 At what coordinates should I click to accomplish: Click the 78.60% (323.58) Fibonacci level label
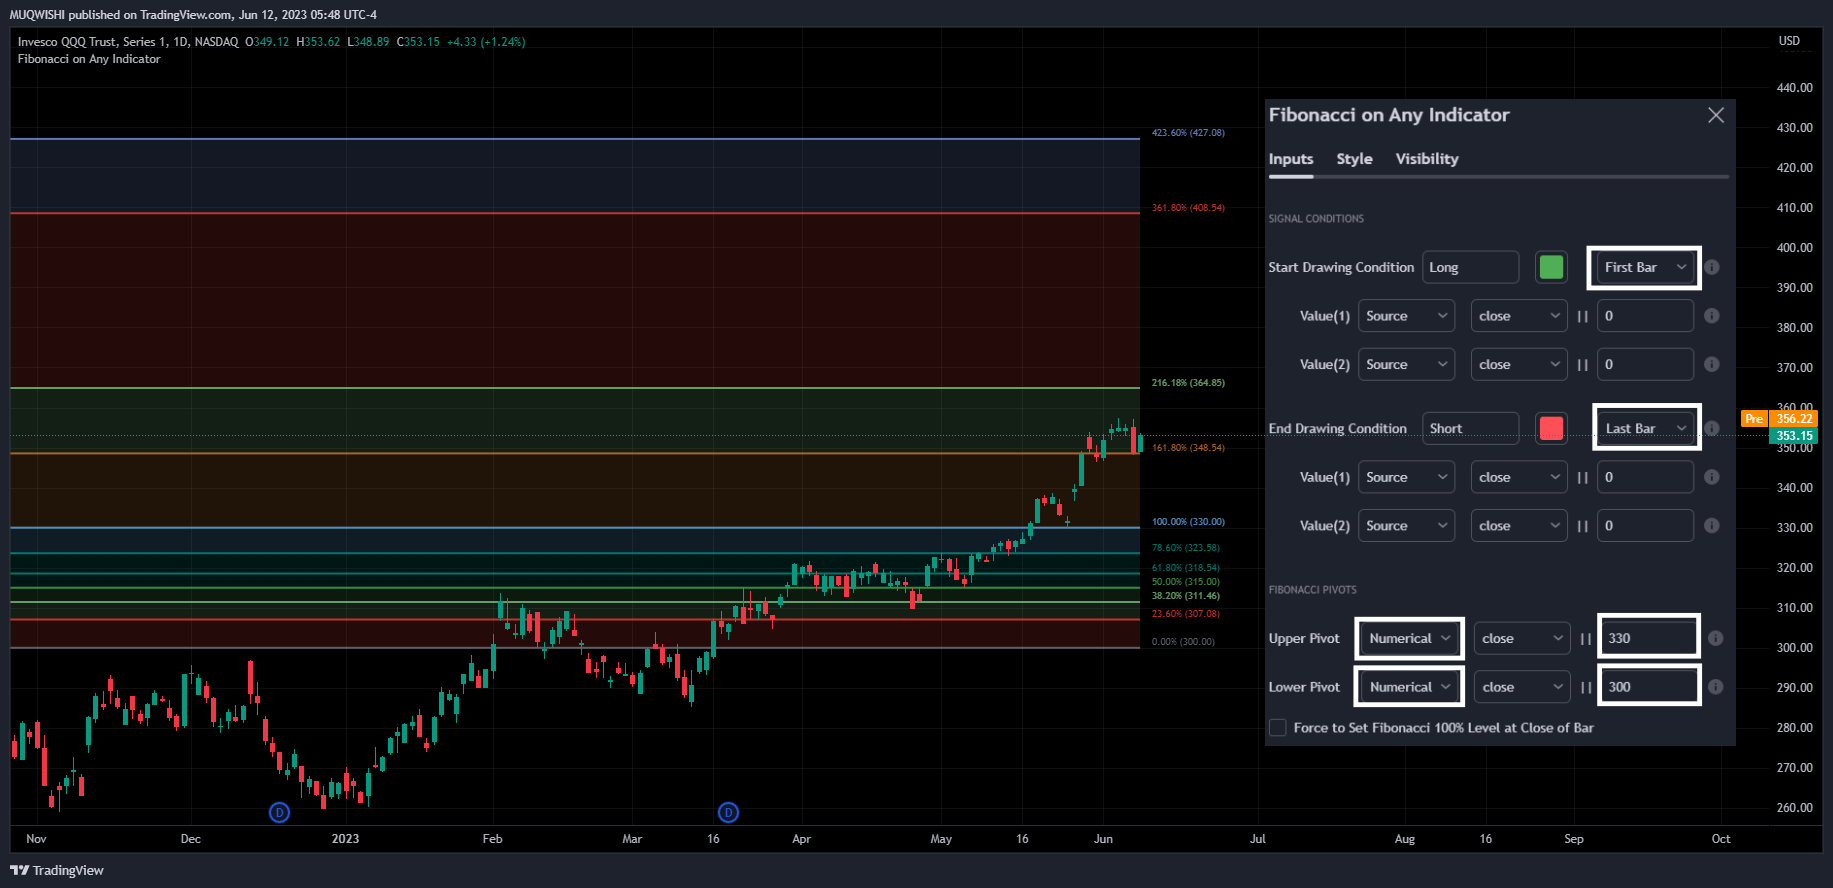coord(1186,548)
